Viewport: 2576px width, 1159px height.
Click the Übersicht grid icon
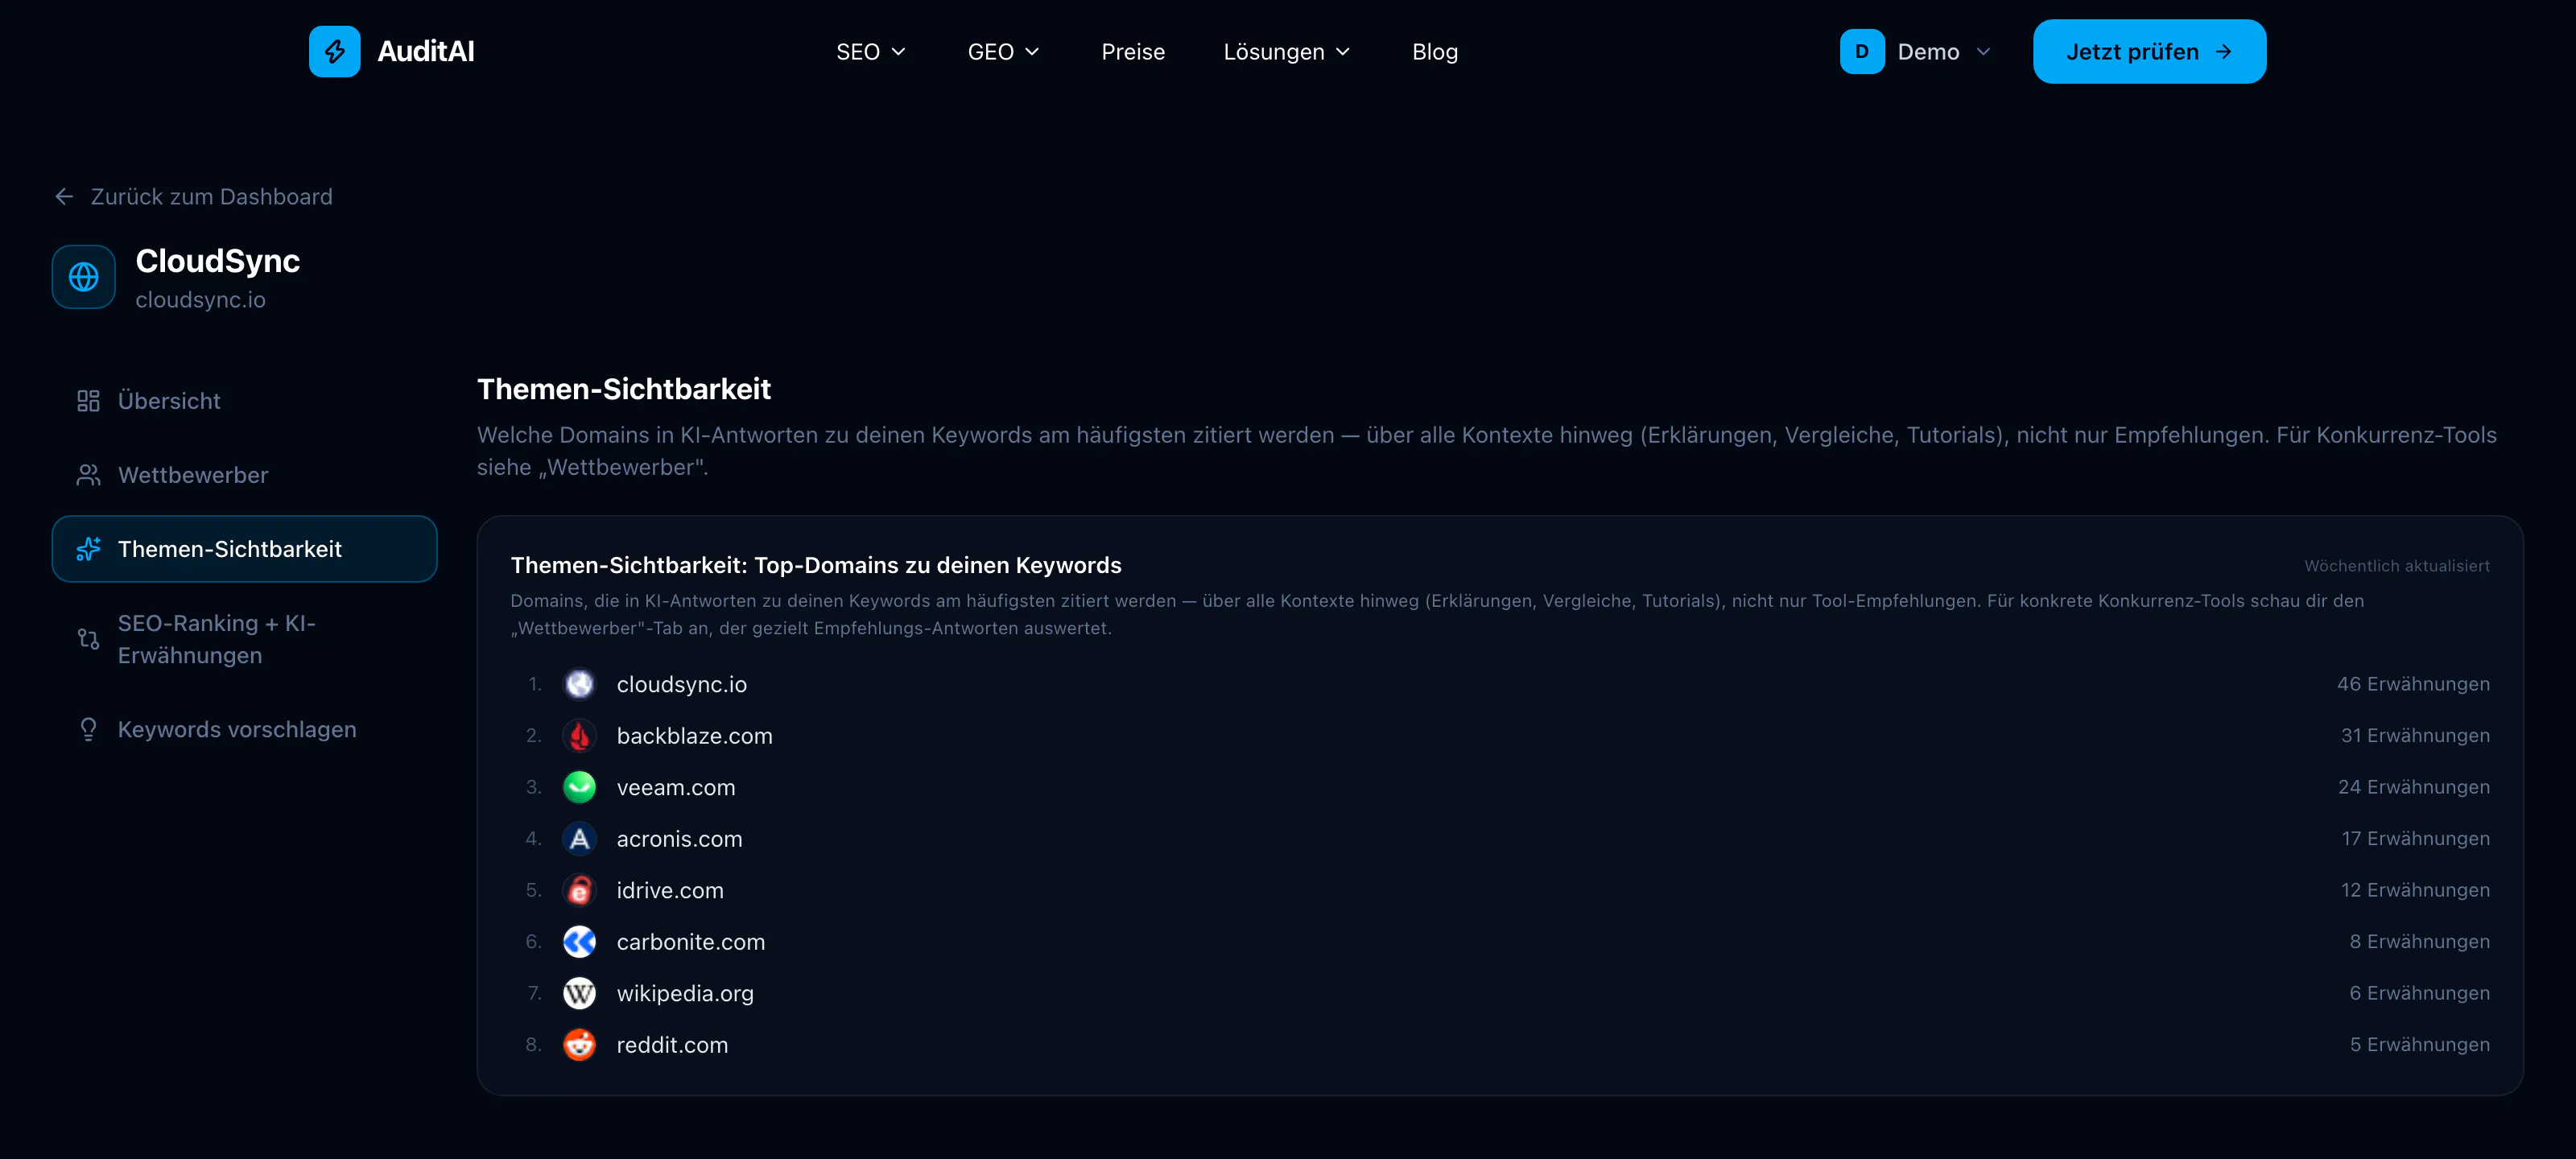click(88, 400)
